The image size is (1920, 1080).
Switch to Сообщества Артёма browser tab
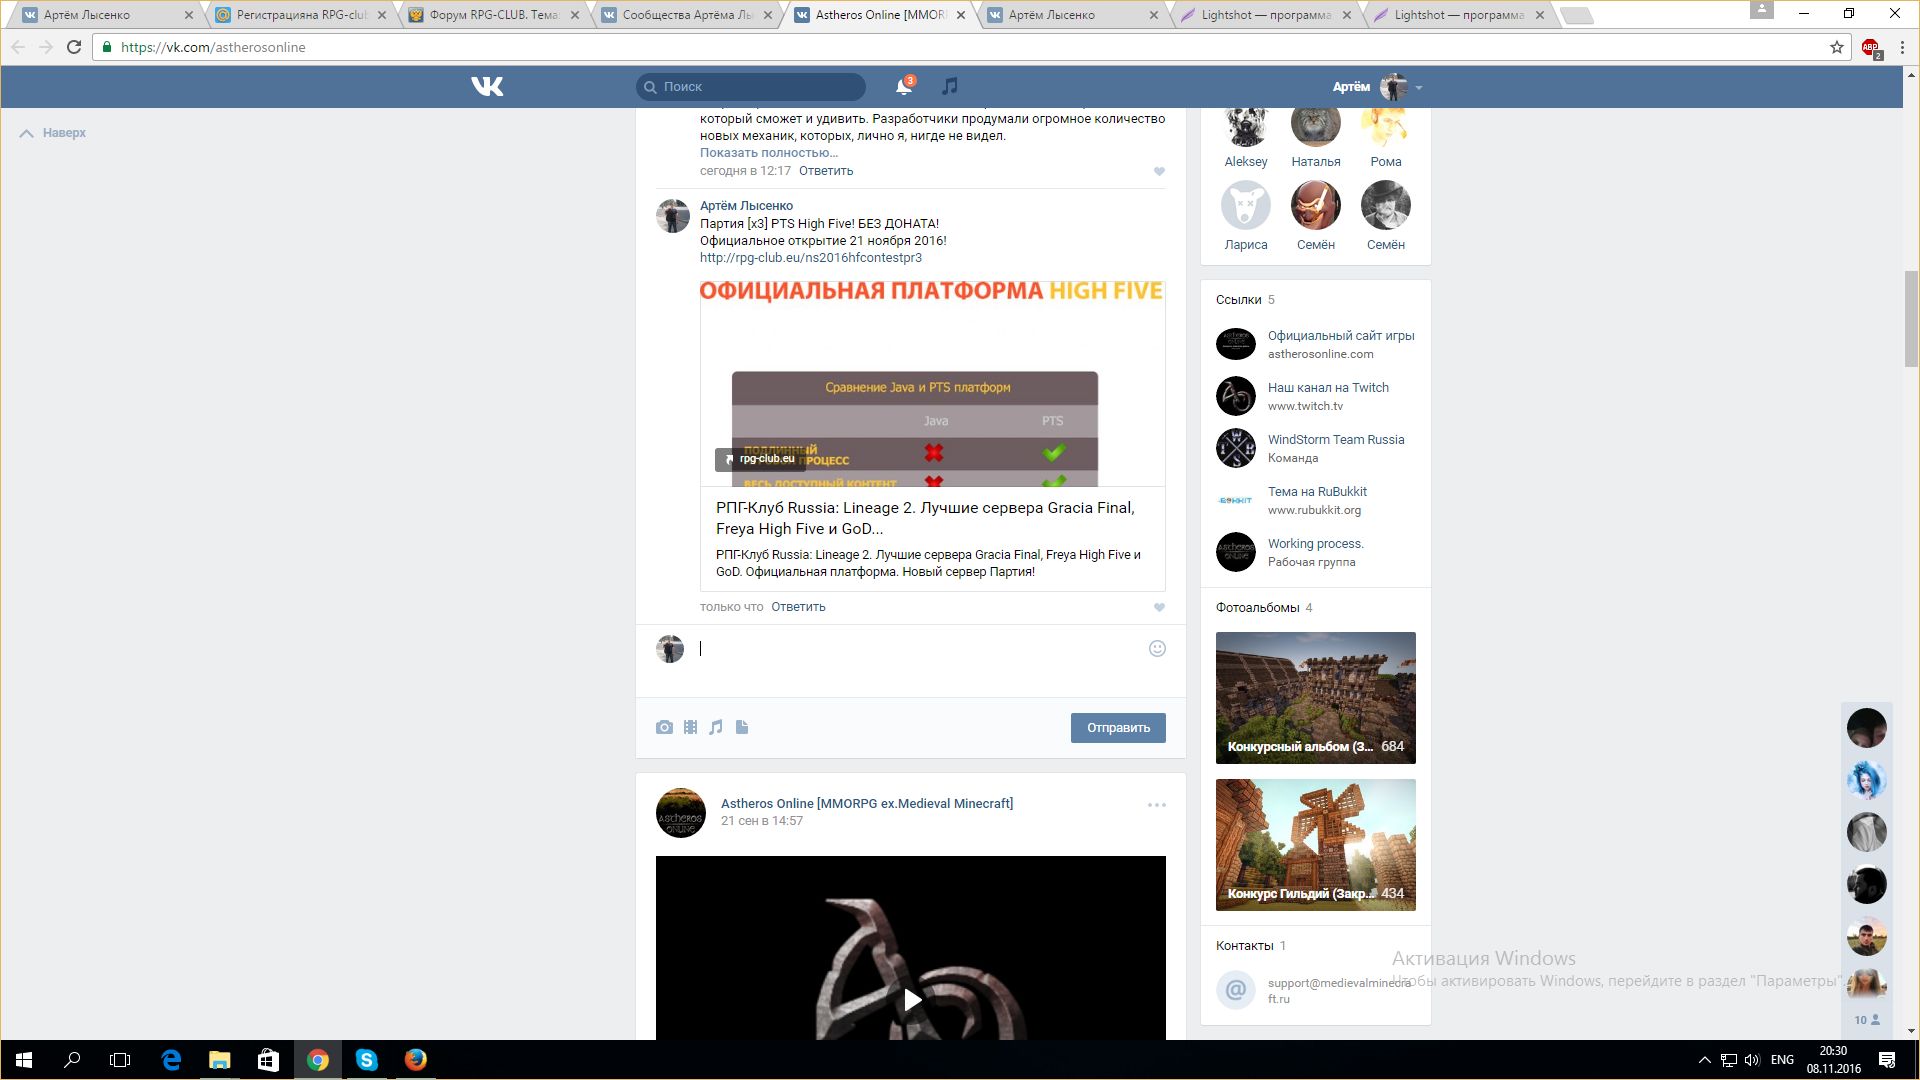click(x=687, y=15)
